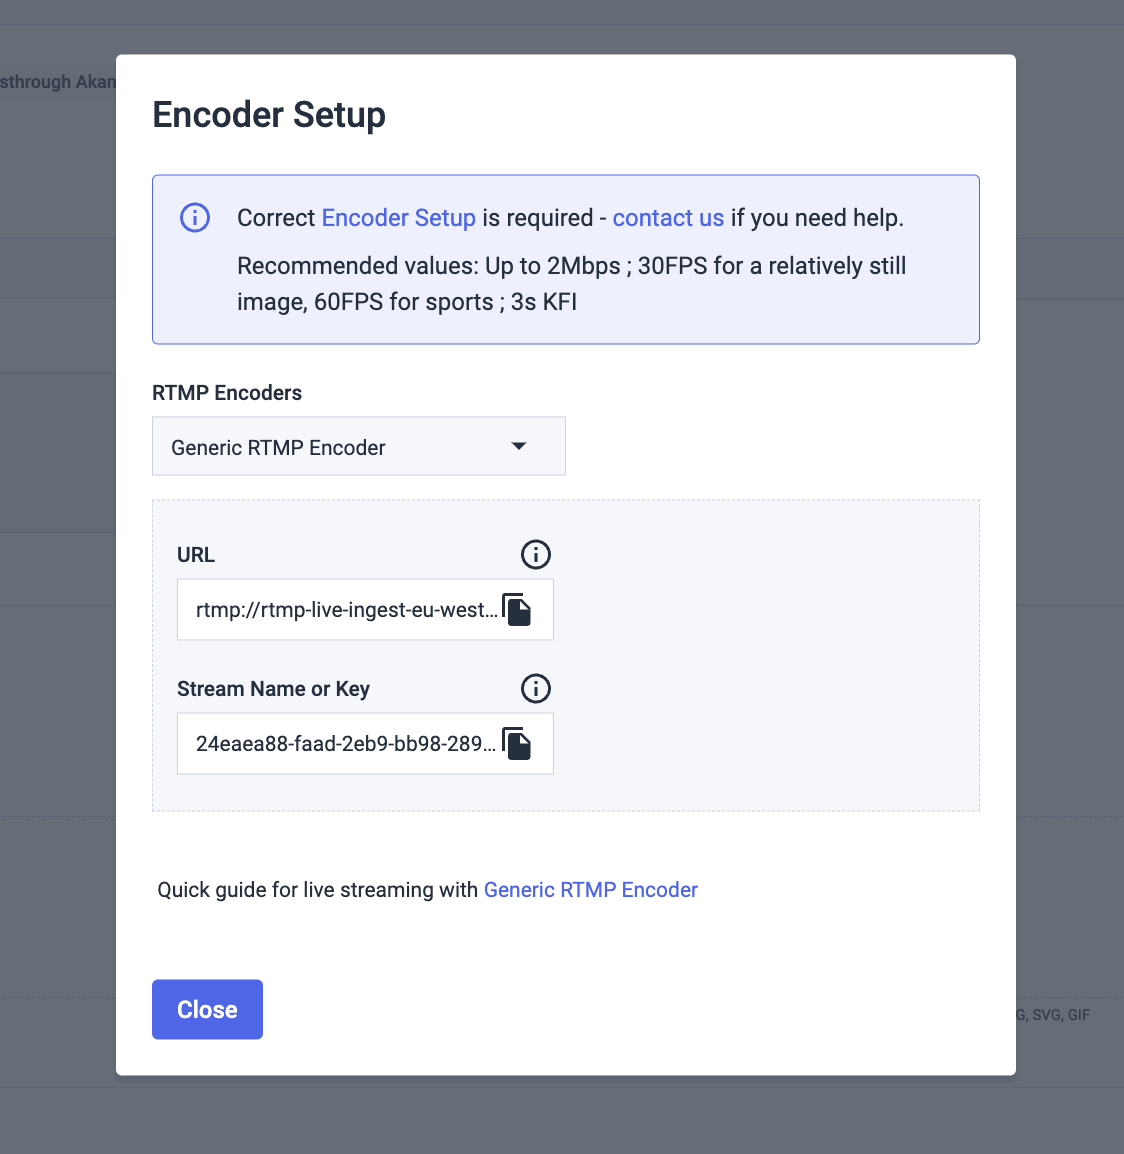Open the Generic RTMP Encoder select box
Viewport: 1124px width, 1154px height.
click(x=340, y=447)
